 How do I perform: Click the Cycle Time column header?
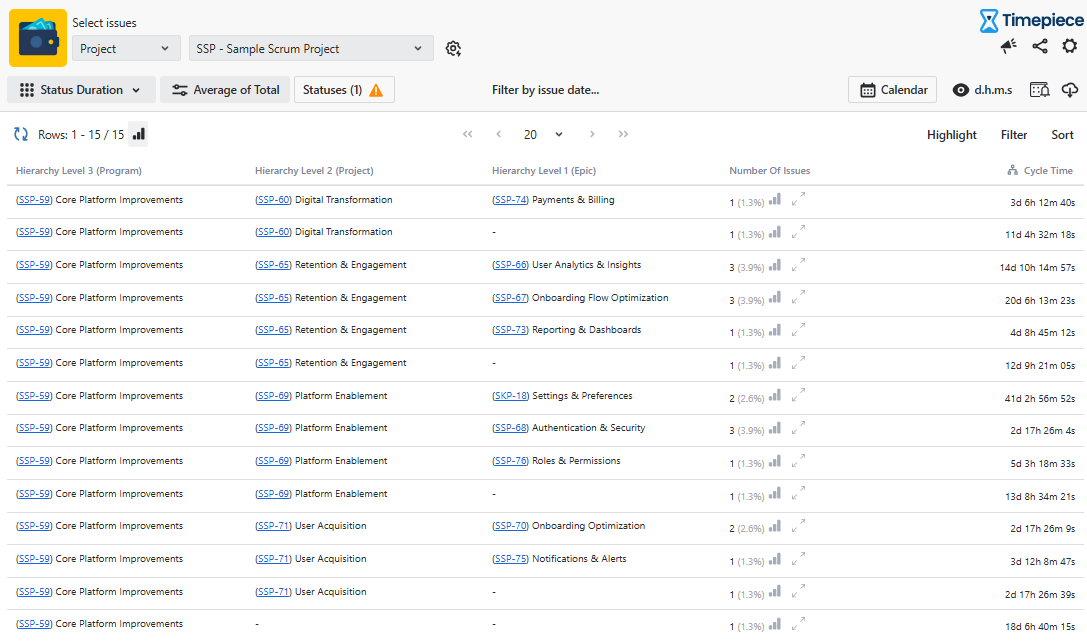[x=1047, y=171]
